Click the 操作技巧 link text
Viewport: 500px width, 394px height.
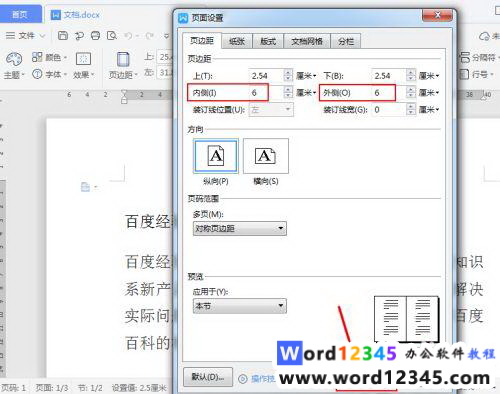[263, 379]
